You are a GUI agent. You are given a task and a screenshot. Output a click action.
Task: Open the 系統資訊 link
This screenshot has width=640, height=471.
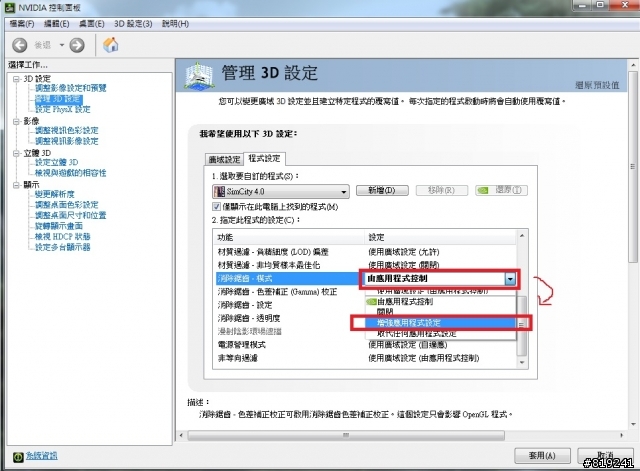[42, 456]
